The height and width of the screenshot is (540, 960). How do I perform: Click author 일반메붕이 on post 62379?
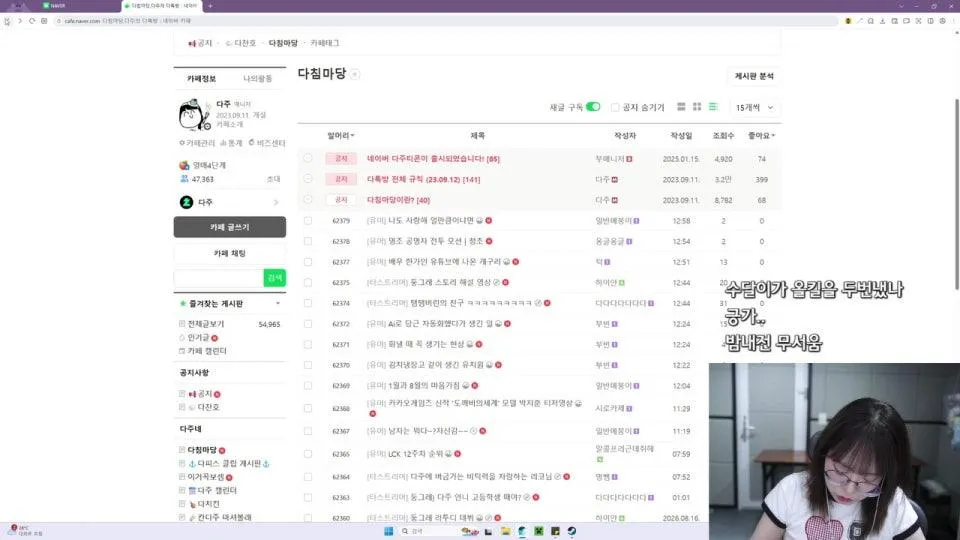click(x=613, y=220)
